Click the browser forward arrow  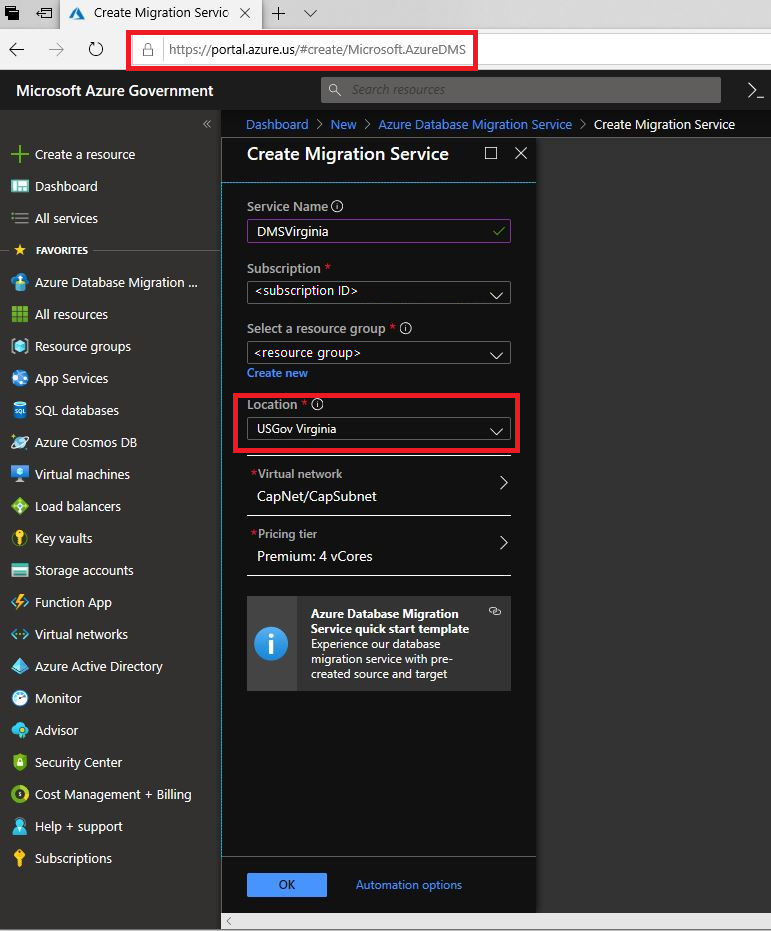point(56,49)
